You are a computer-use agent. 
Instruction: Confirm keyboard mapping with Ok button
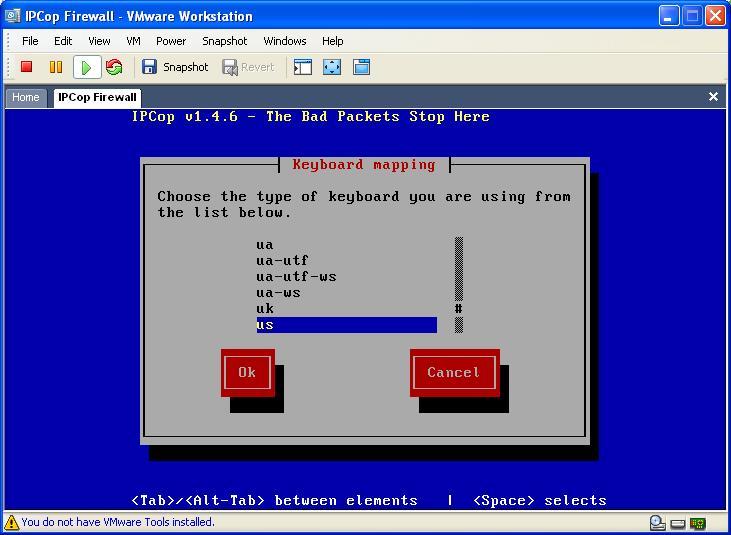pos(248,372)
